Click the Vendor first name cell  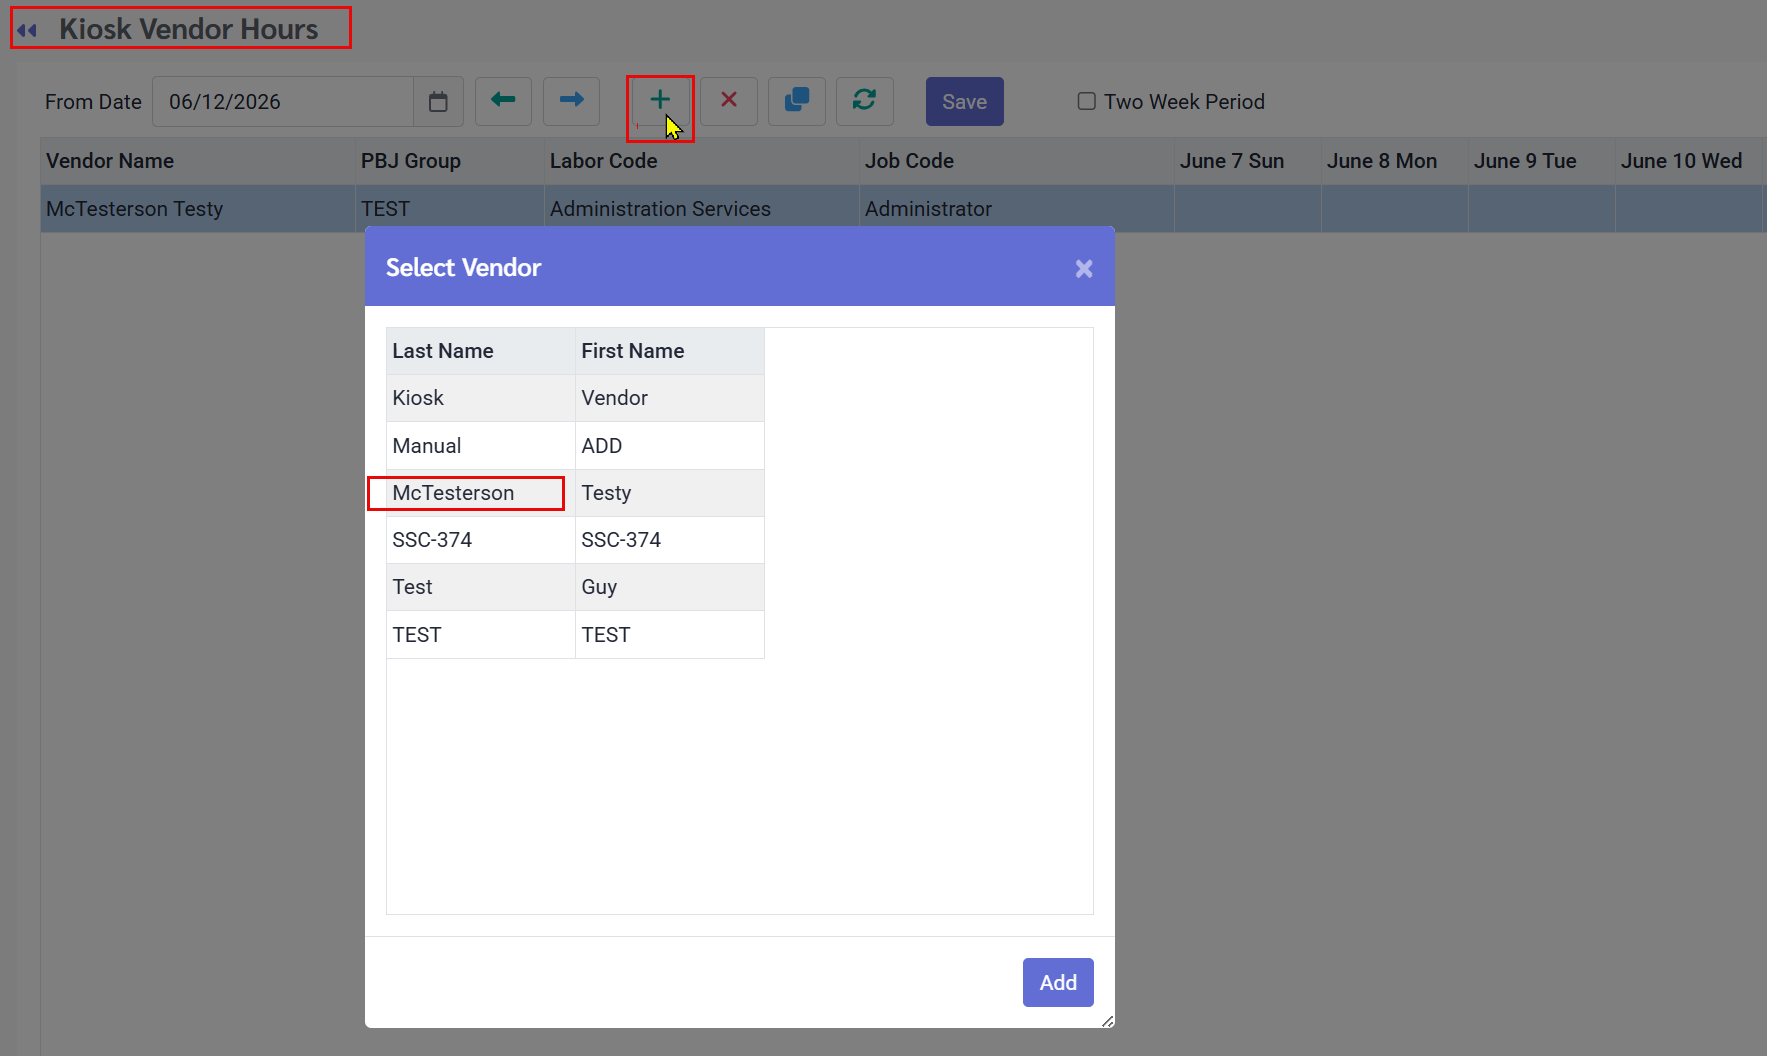pos(670,398)
